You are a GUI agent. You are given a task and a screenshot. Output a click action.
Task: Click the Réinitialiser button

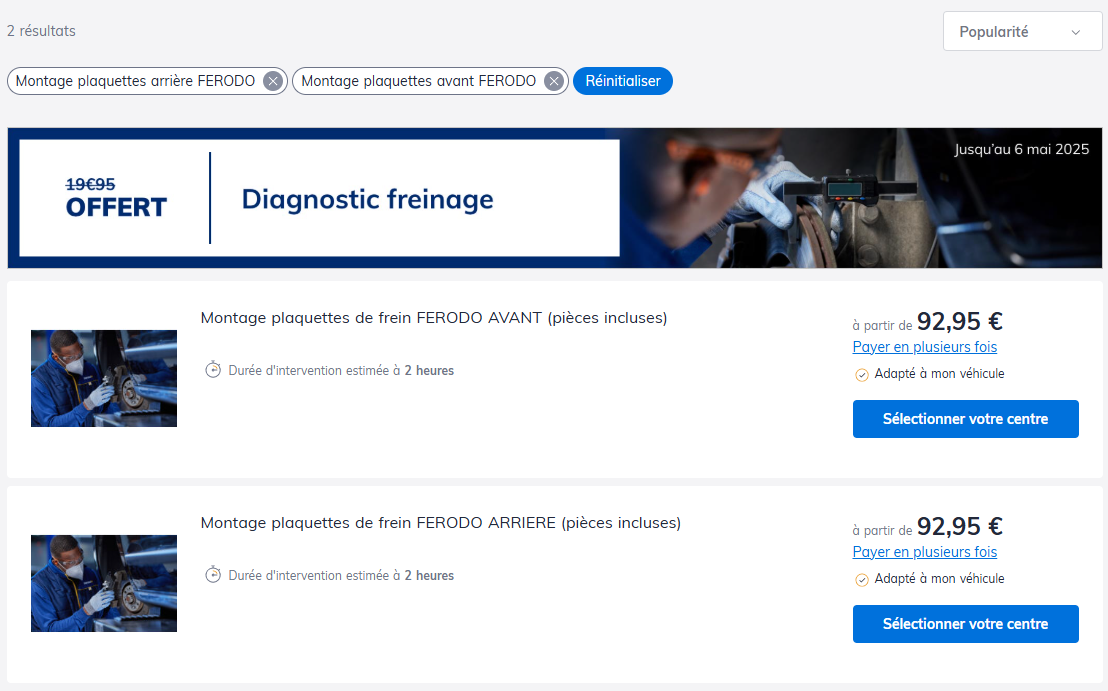[623, 81]
